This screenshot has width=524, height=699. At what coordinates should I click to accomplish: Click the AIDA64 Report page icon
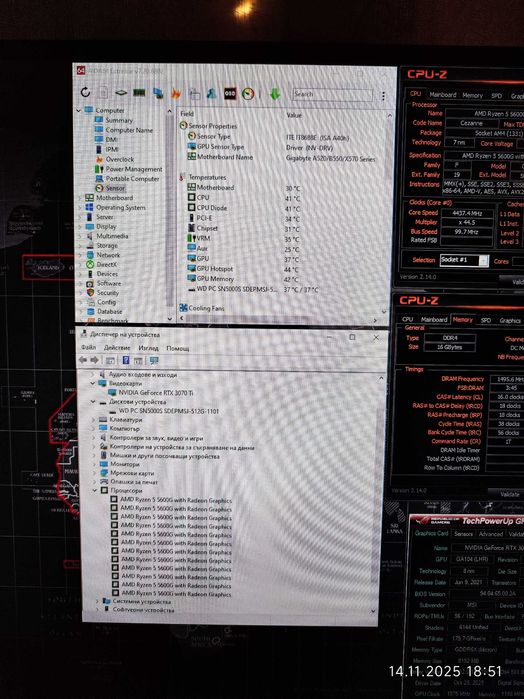click(103, 92)
